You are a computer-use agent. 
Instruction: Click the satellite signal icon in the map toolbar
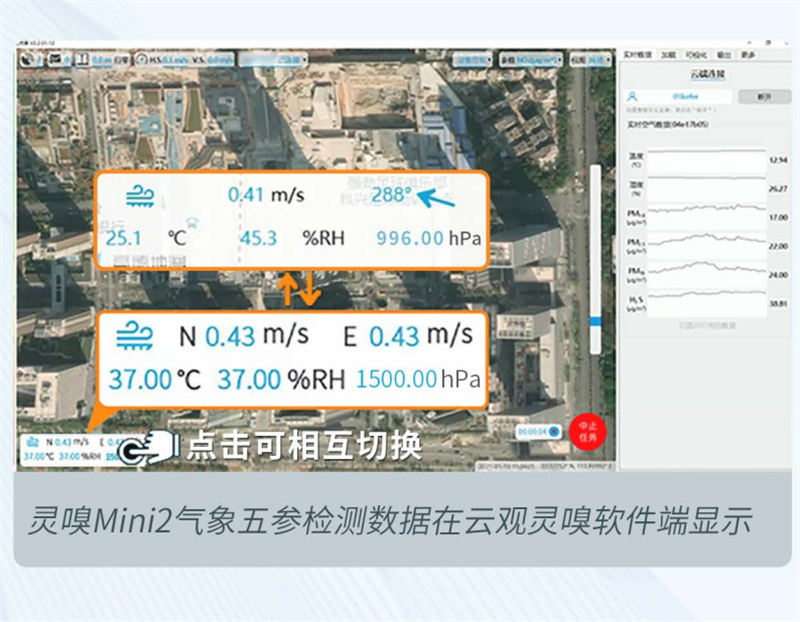tap(27, 60)
